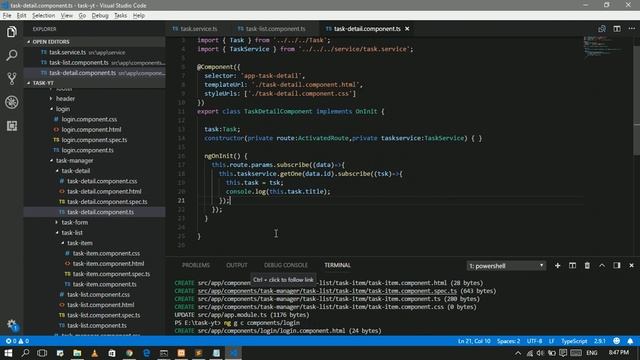This screenshot has height=360, width=640.
Task: Open the notifications bell in the status bar
Action: tap(630, 341)
